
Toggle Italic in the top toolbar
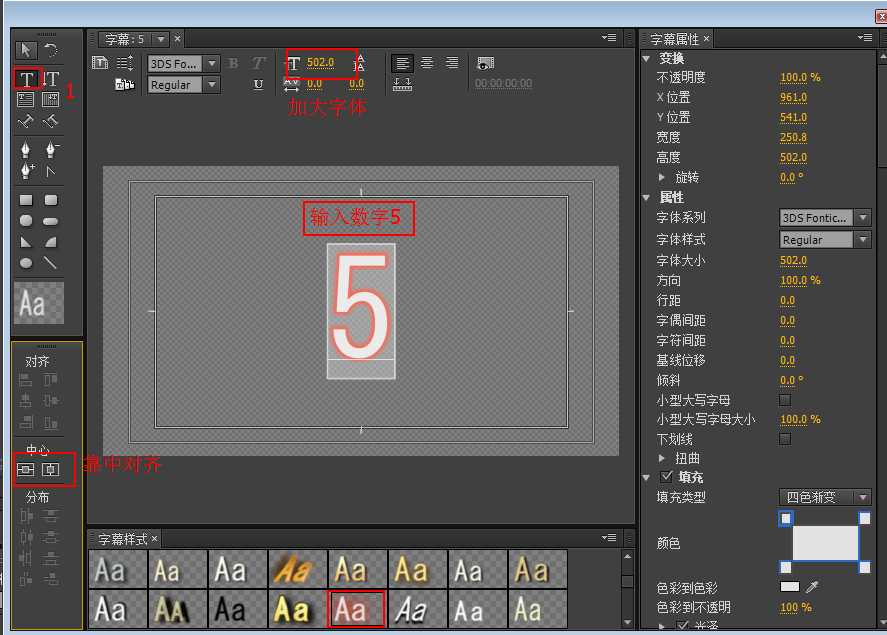coord(258,63)
